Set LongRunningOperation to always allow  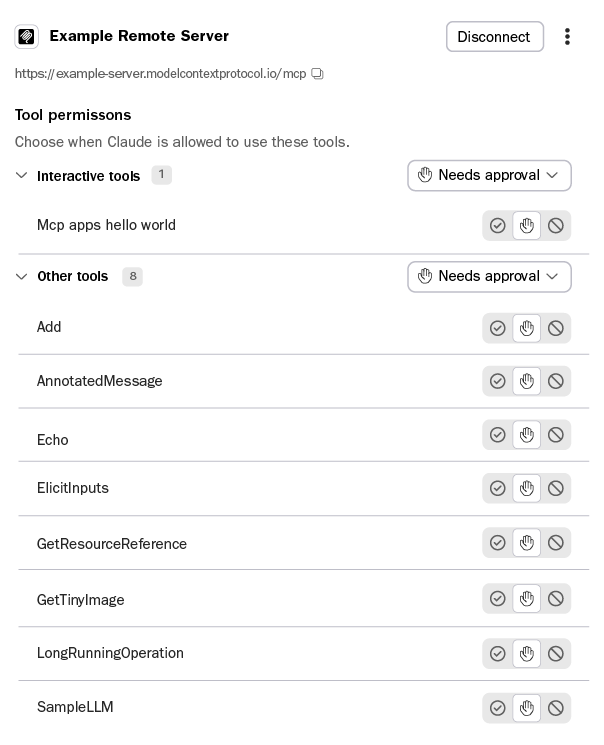[498, 654]
